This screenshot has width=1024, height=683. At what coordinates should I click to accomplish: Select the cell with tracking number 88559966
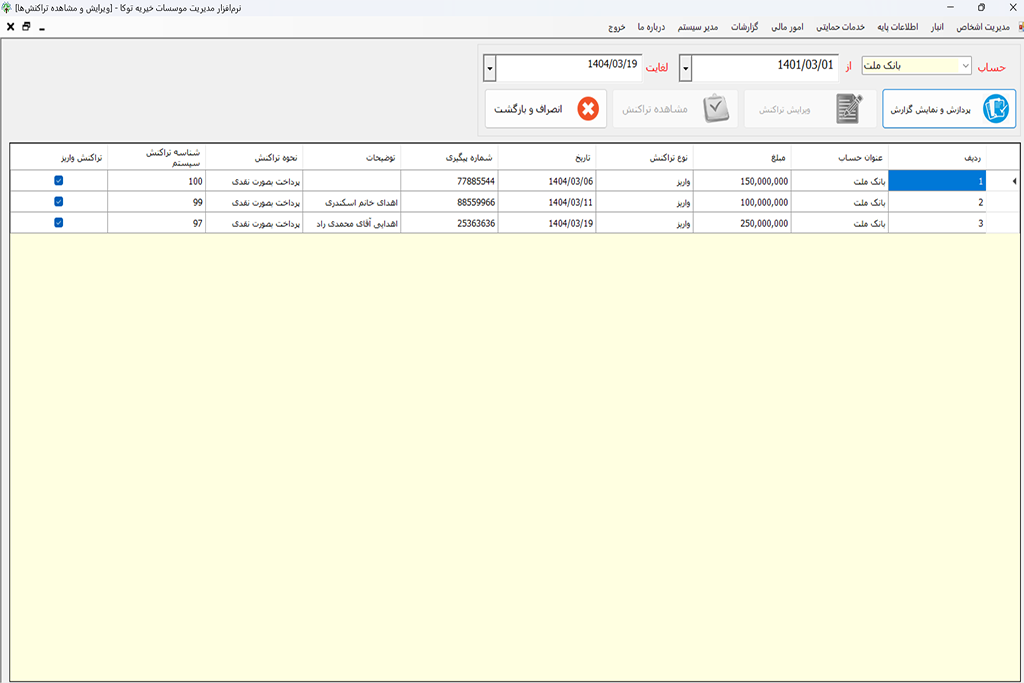449,202
